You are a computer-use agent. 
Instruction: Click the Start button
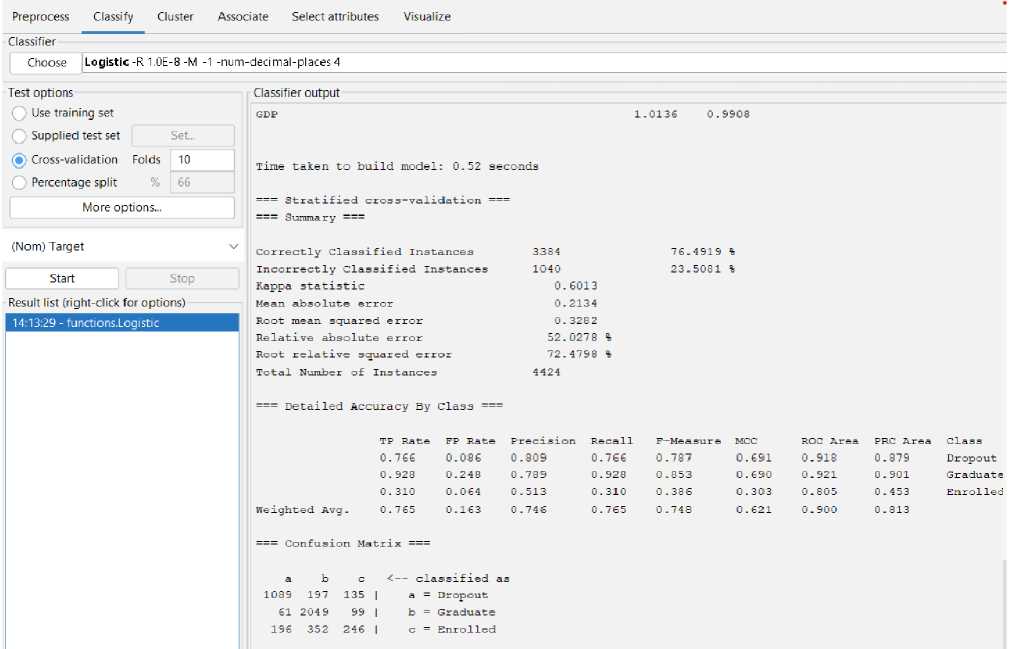pos(62,279)
